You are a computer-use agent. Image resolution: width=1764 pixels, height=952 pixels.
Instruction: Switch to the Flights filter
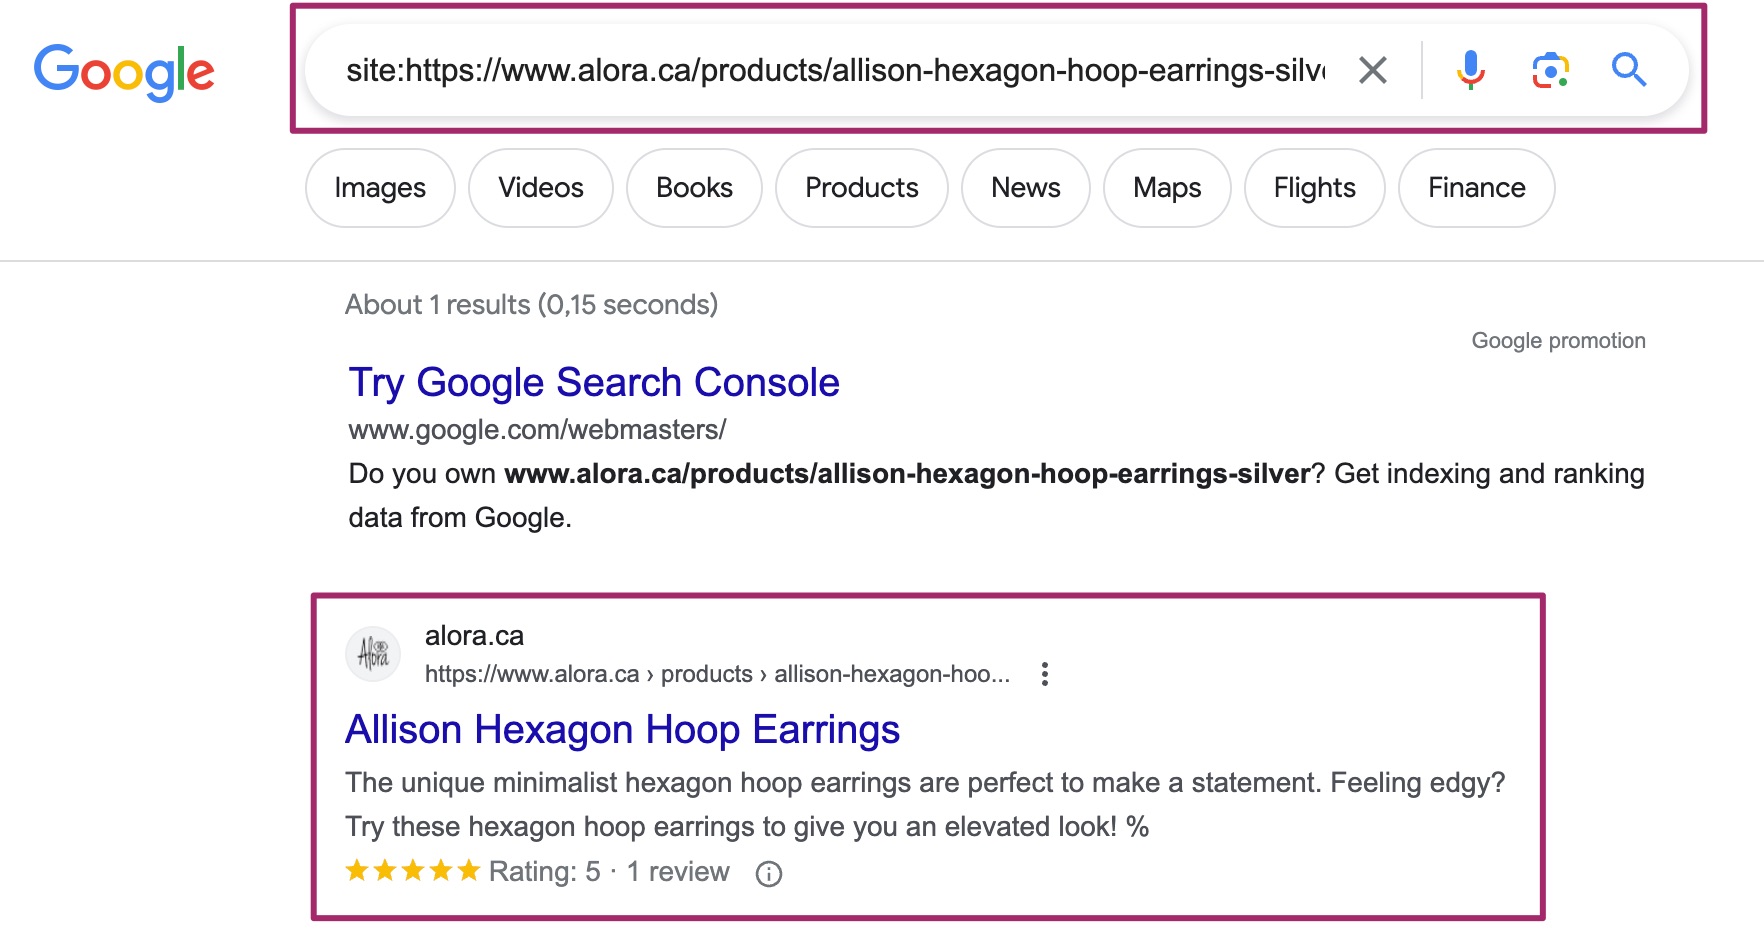[1315, 188]
